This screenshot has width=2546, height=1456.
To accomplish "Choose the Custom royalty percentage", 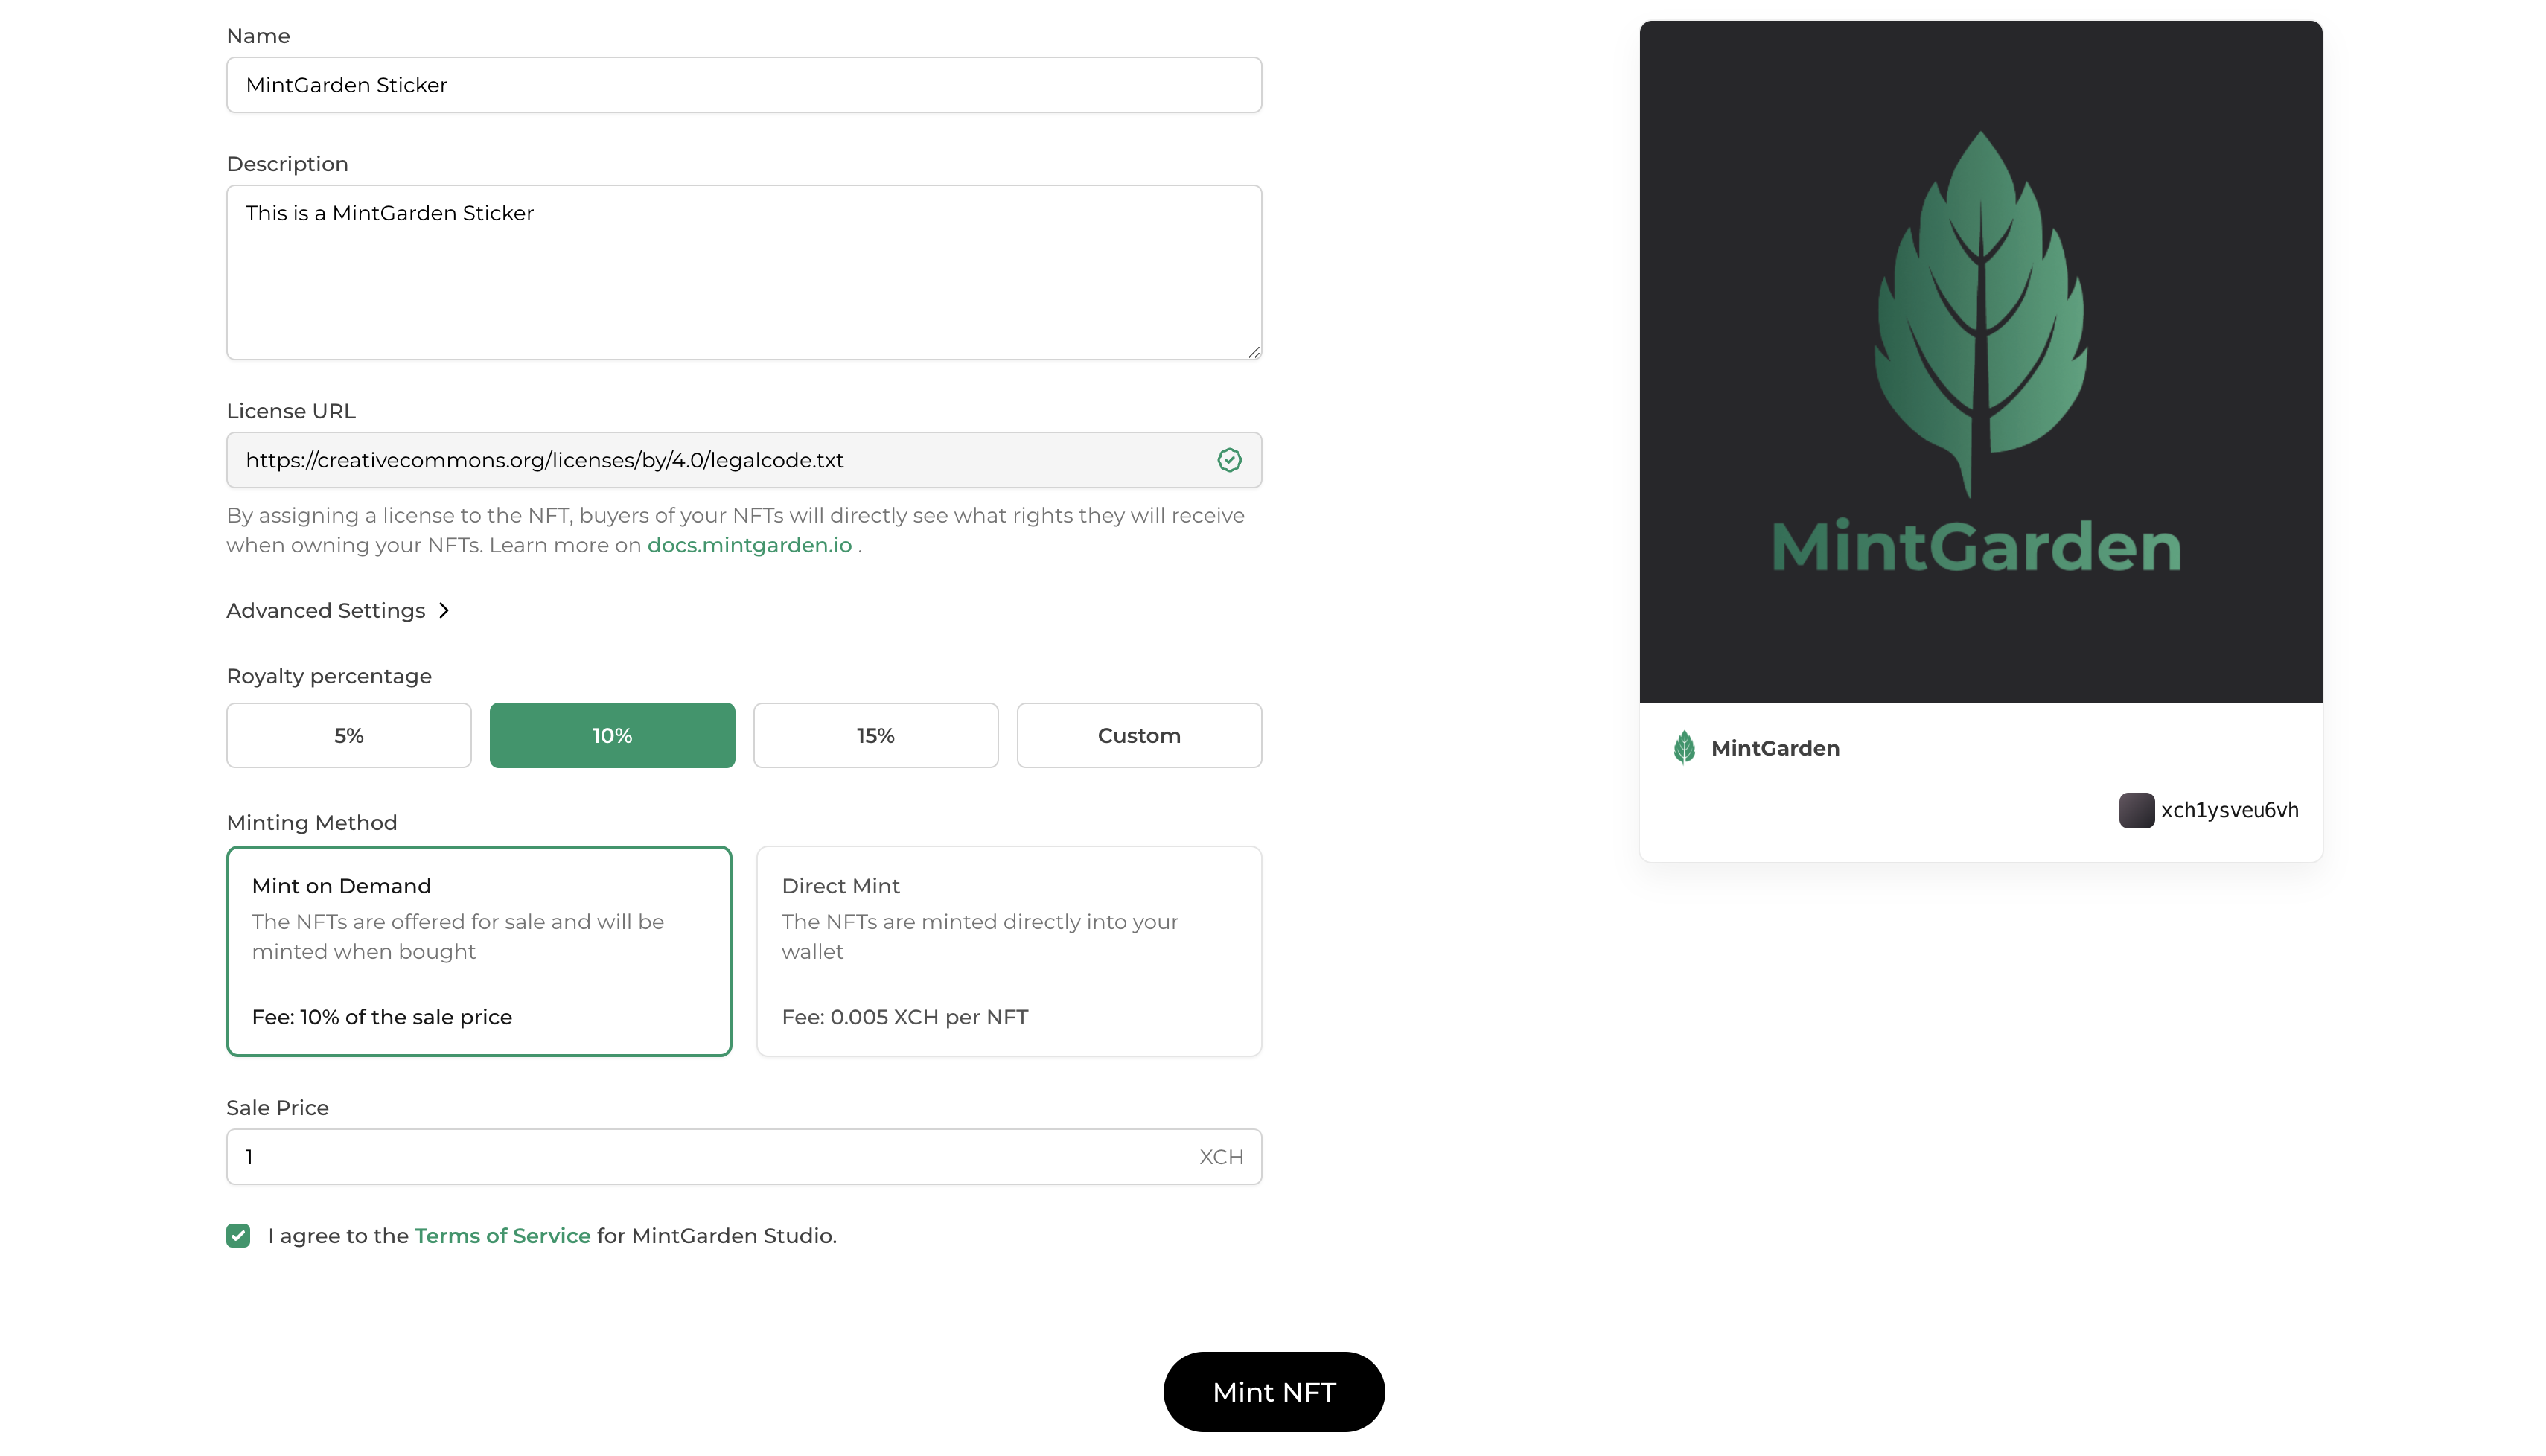I will click(x=1139, y=736).
